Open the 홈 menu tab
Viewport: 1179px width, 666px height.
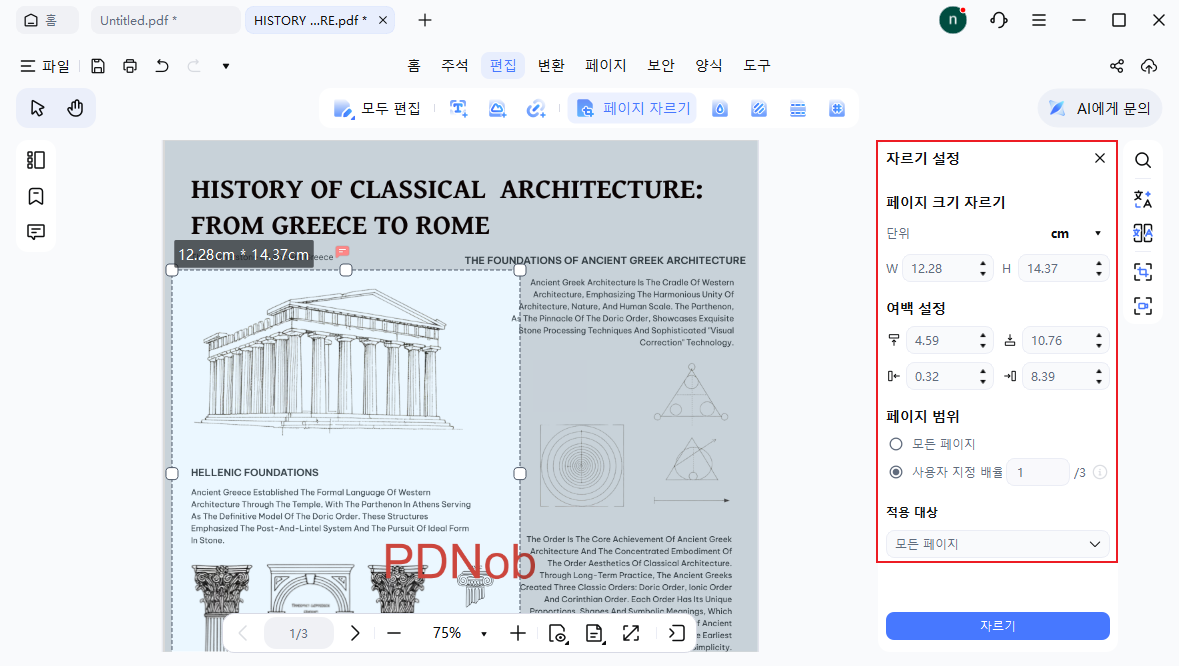tap(414, 65)
